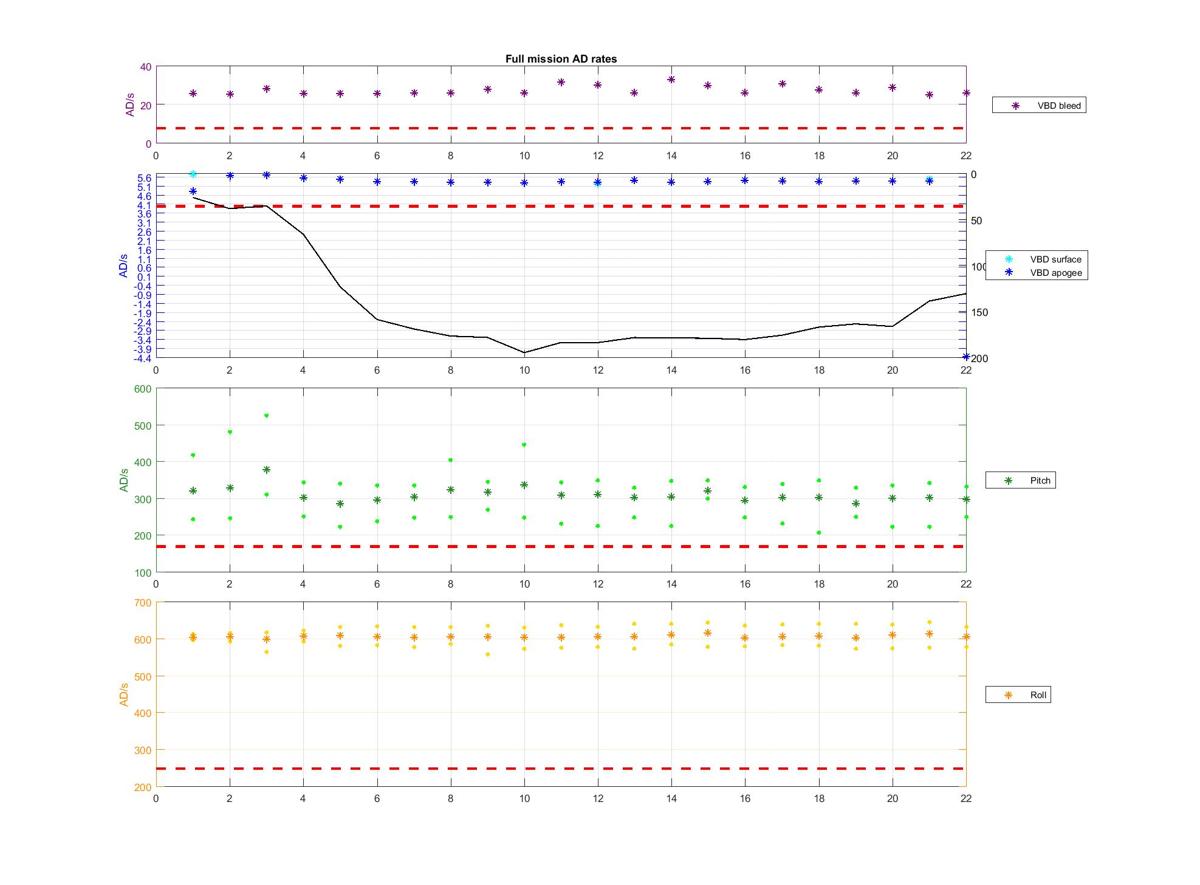This screenshot has width=1200, height=885.
Task: Click the red dashed threshold in Pitch plot
Action: (x=560, y=547)
